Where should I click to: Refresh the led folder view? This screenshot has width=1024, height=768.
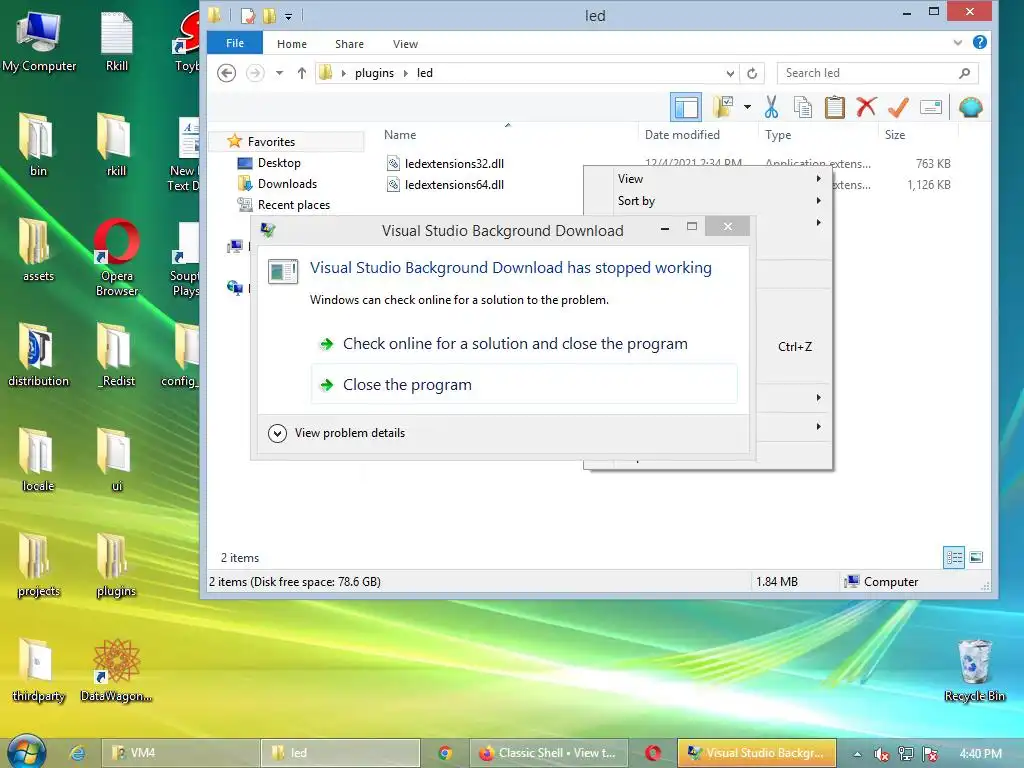752,73
